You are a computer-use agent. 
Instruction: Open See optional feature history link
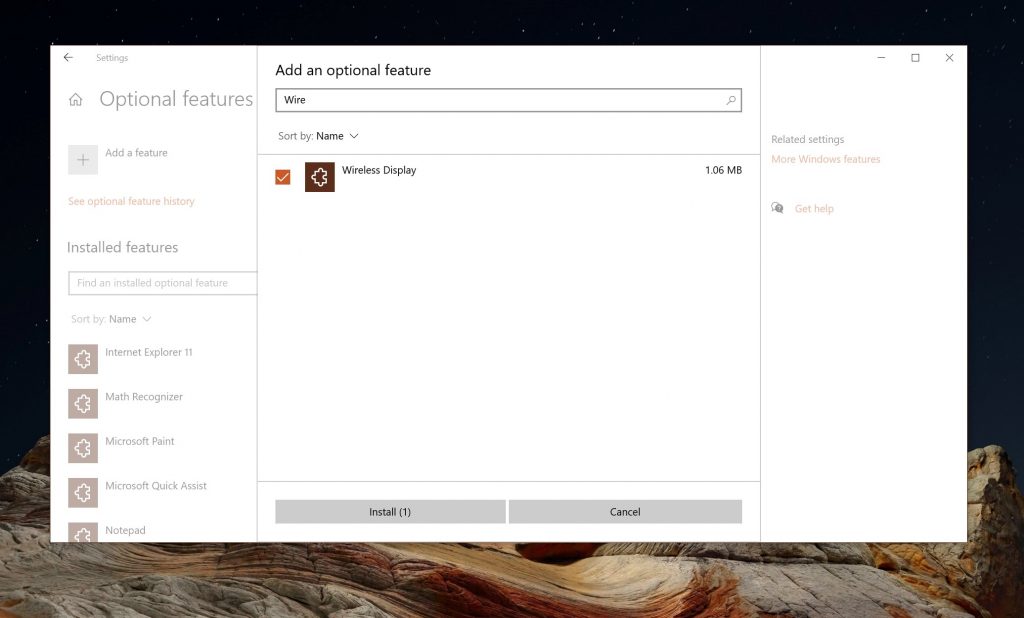click(131, 201)
